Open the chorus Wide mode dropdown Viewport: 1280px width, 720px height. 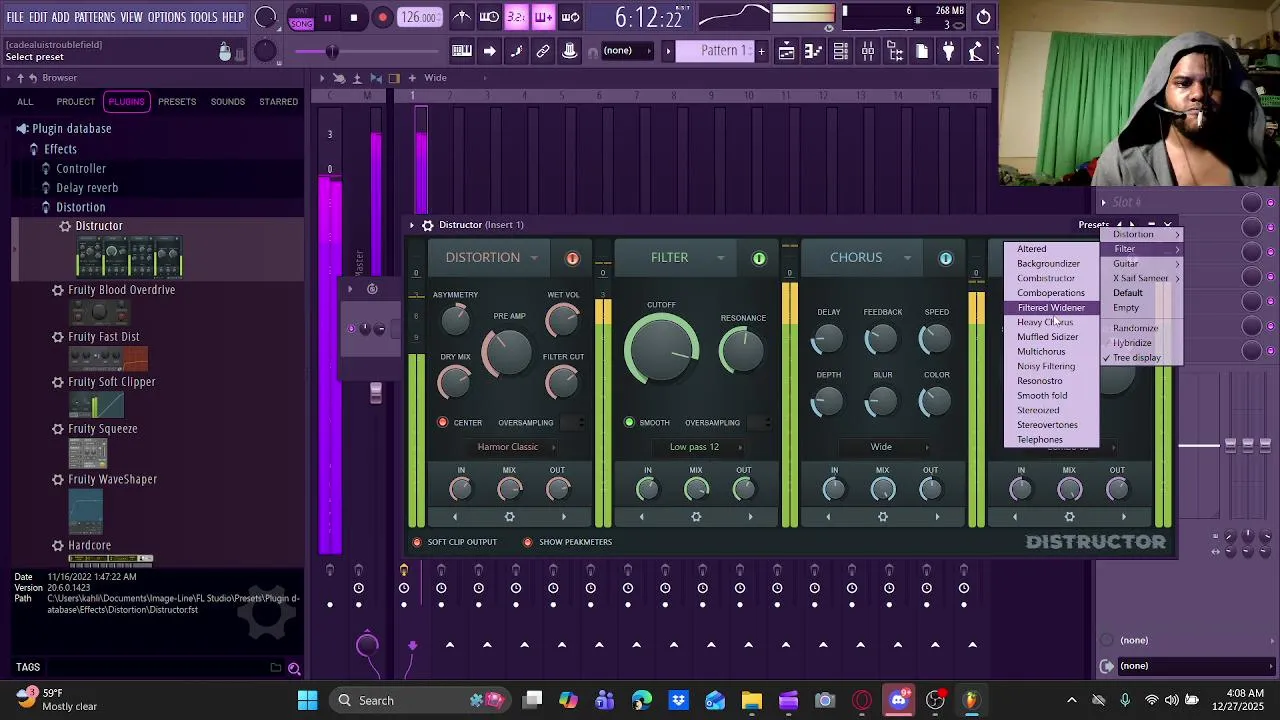[x=887, y=447]
